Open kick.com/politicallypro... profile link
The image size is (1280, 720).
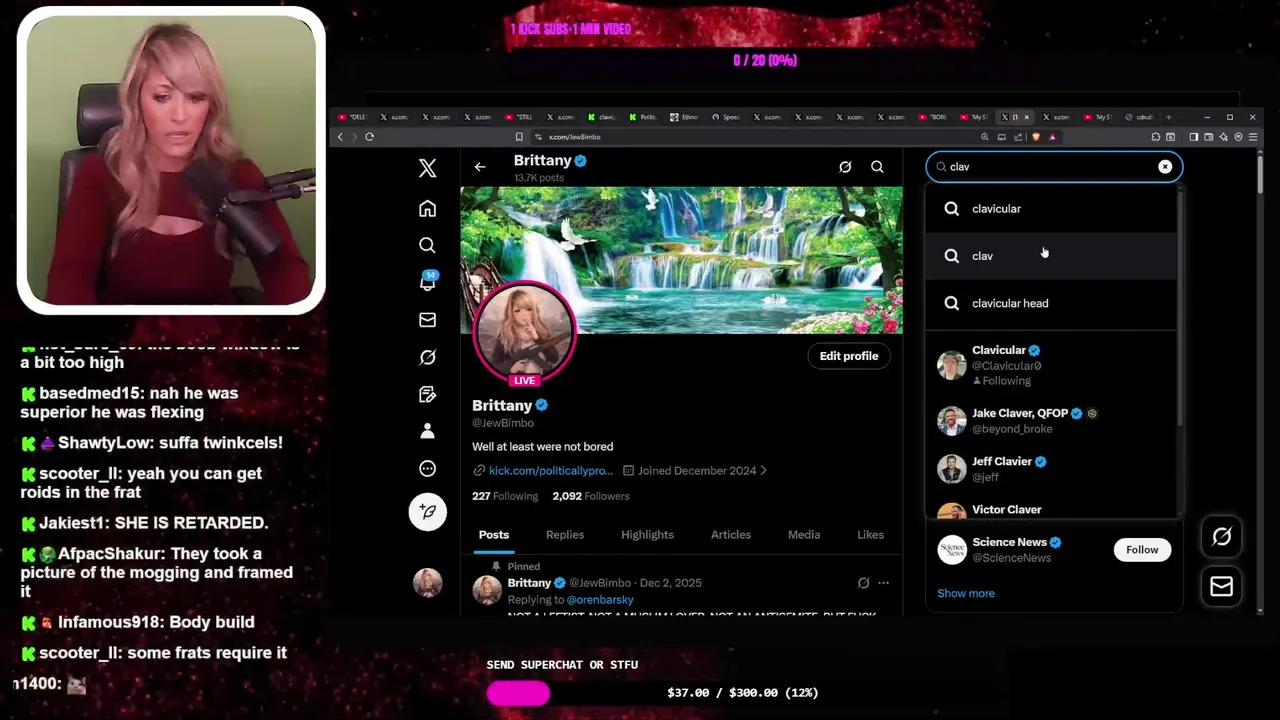(550, 470)
